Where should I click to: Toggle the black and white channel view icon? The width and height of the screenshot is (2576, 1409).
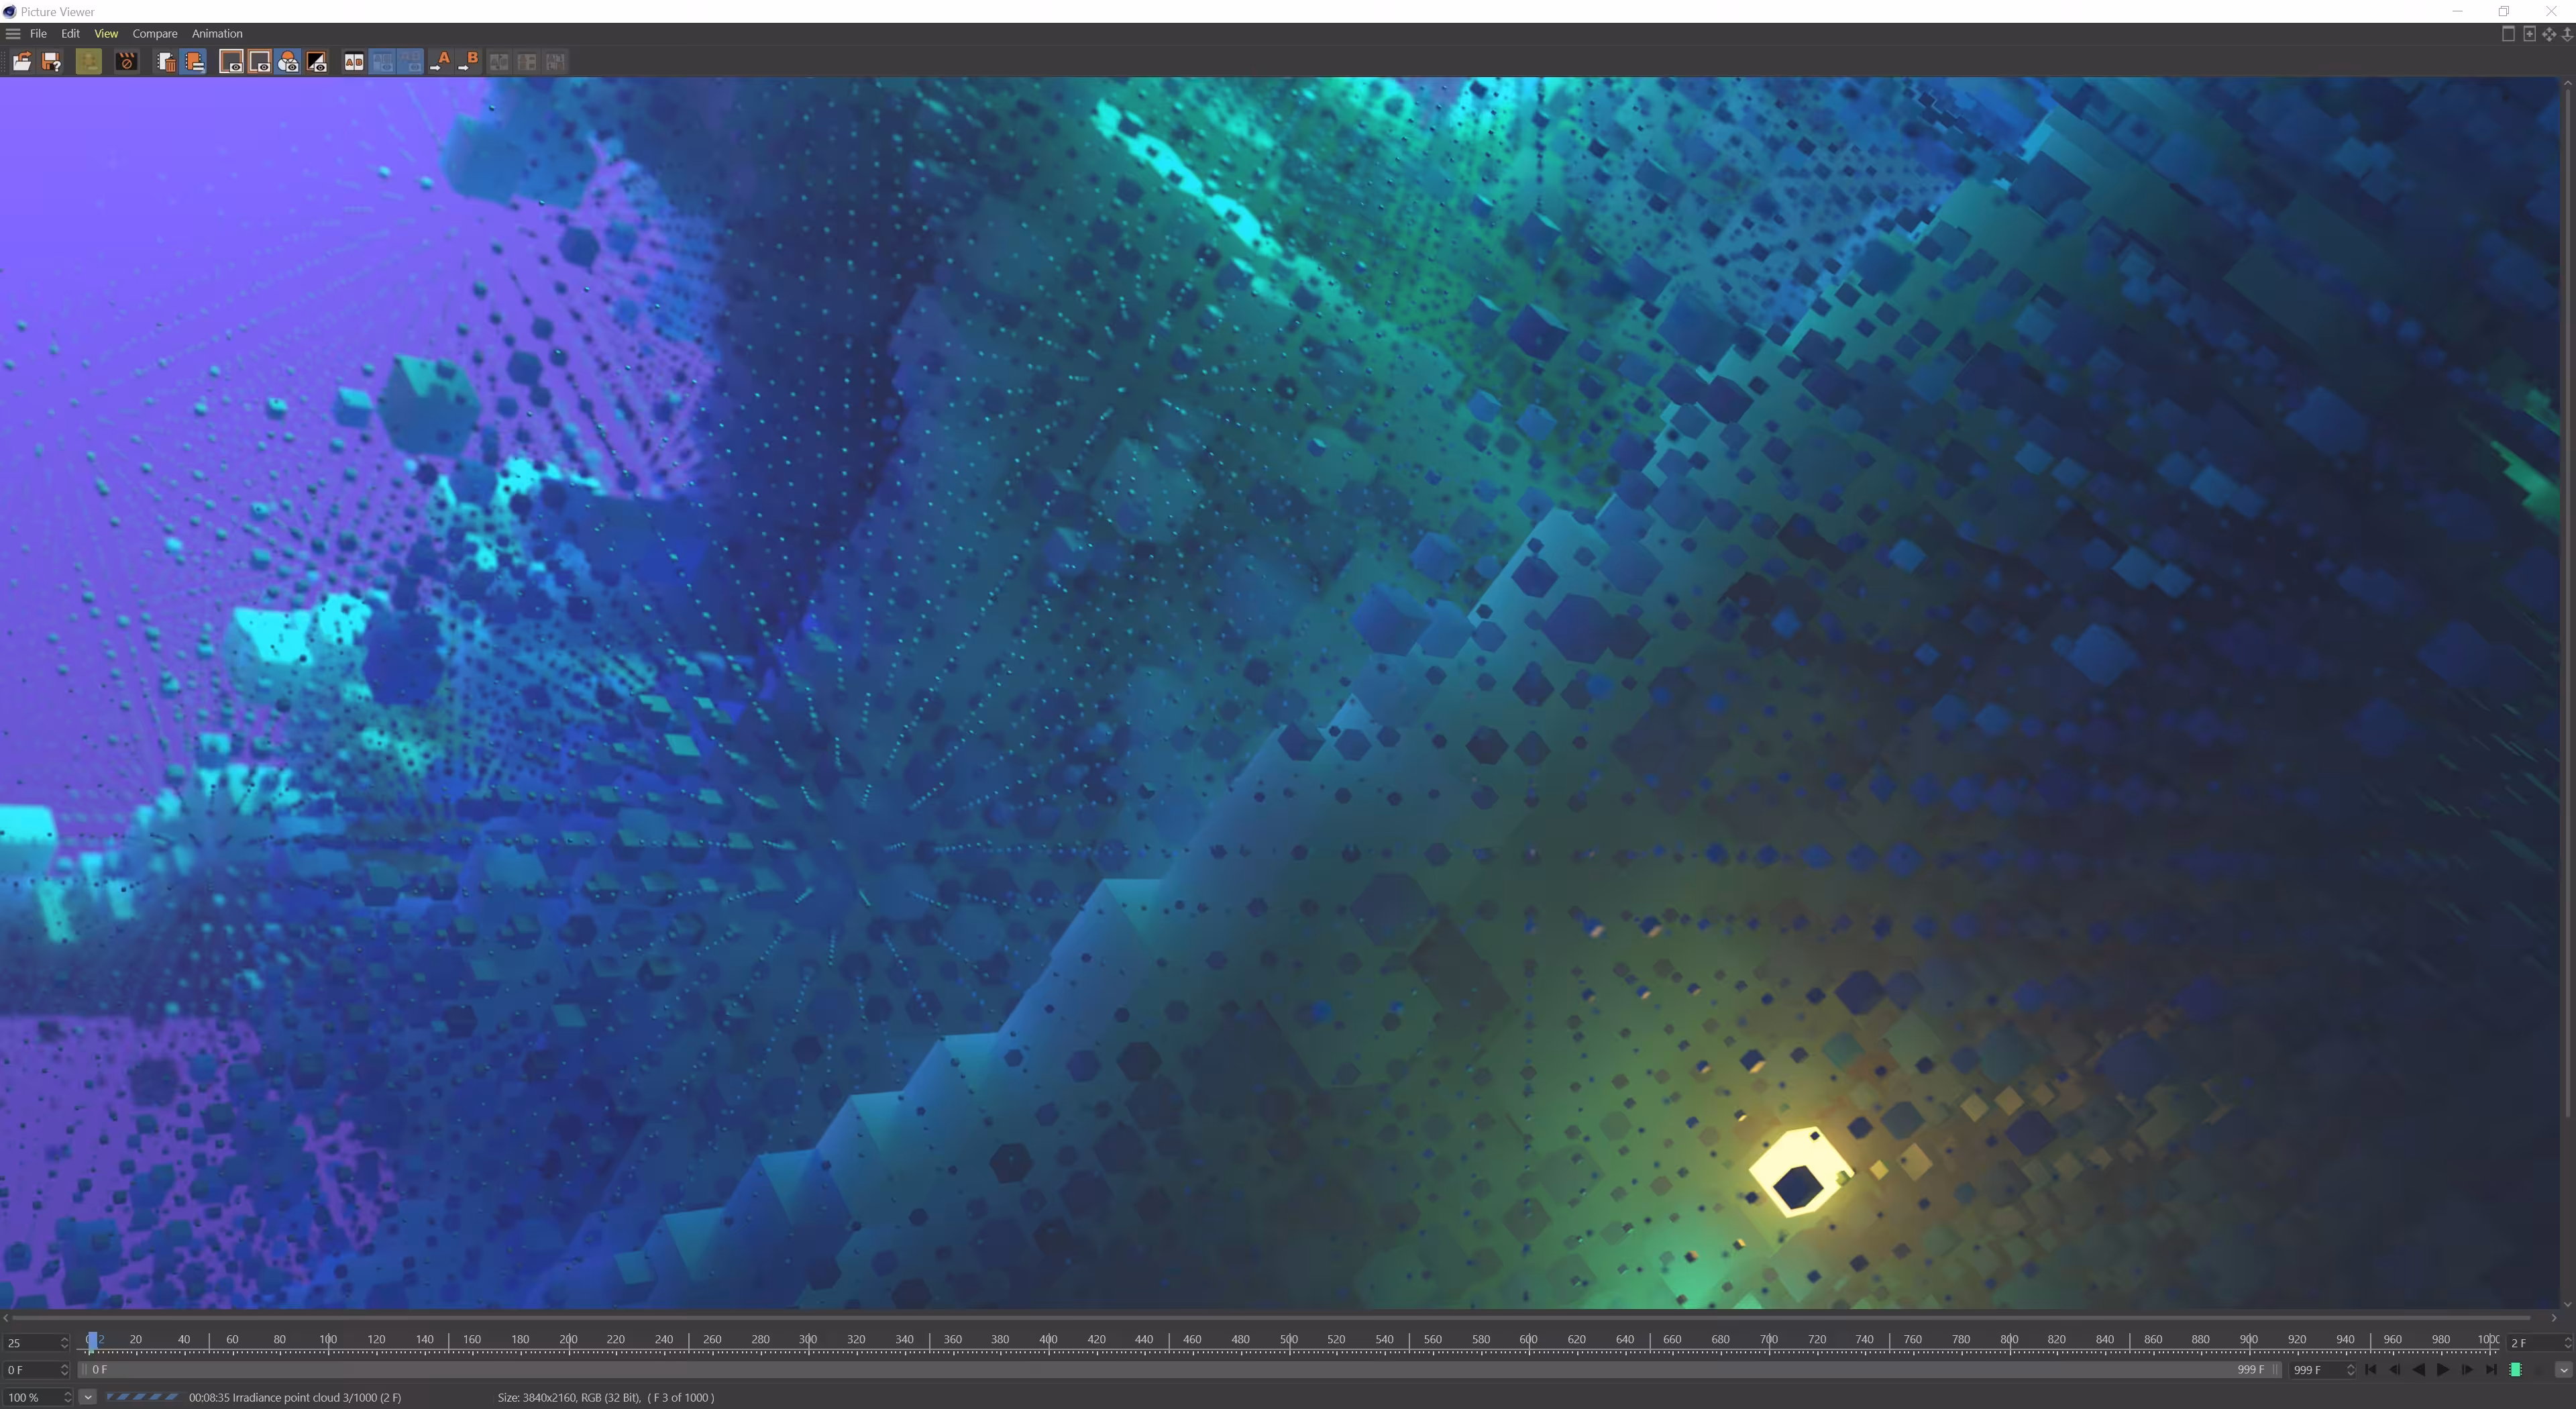coord(317,62)
